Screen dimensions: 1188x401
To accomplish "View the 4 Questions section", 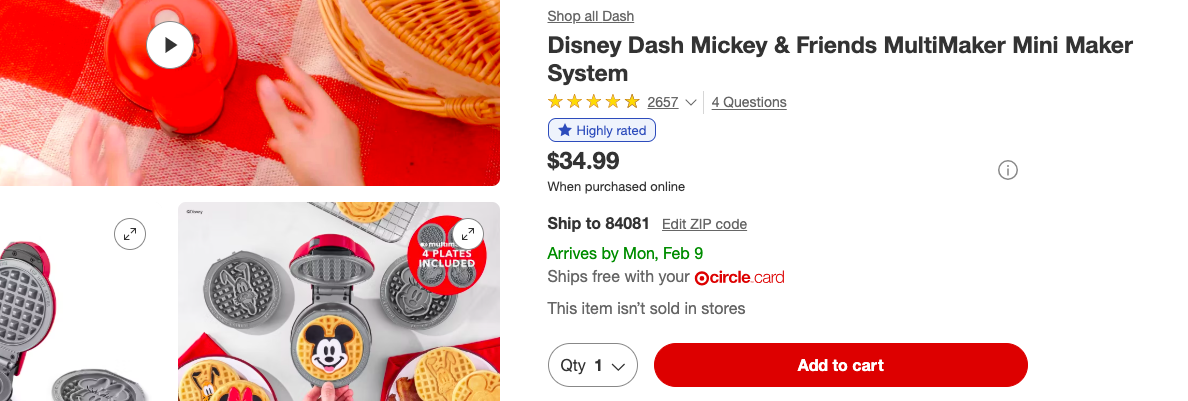I will (749, 102).
